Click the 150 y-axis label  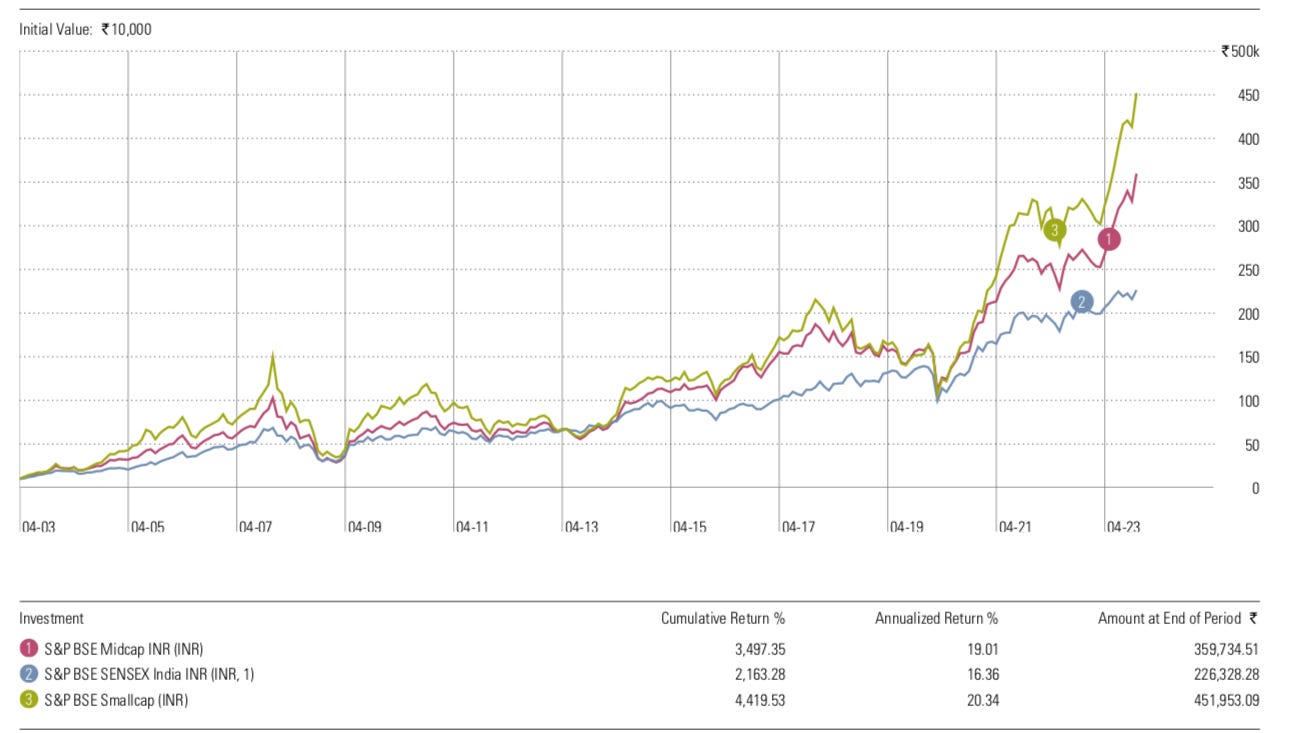tap(1249, 357)
